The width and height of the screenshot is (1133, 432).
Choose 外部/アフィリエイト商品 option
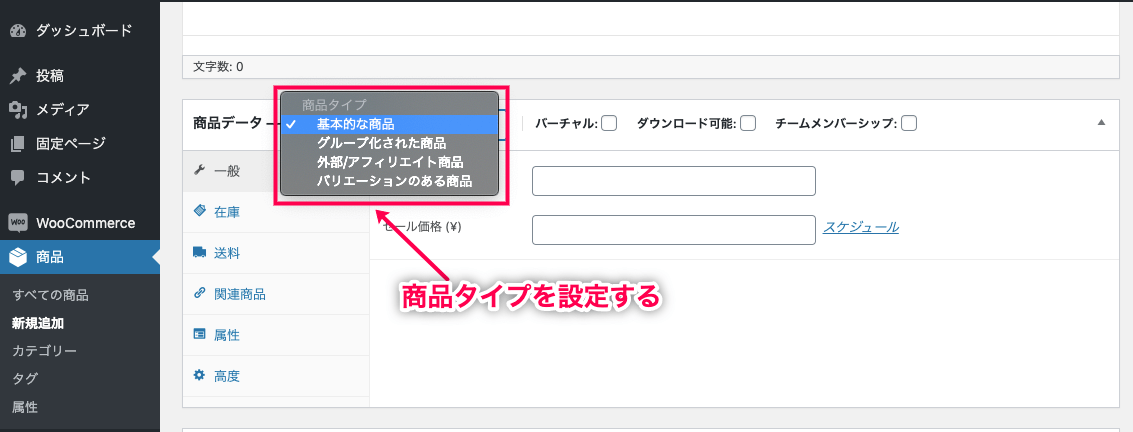click(389, 162)
